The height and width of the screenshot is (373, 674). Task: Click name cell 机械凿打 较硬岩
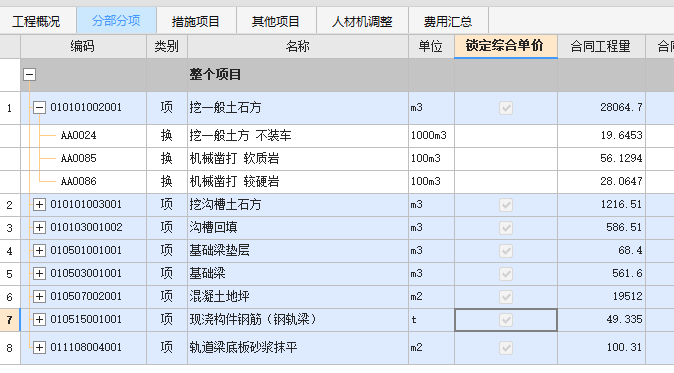[x=297, y=181]
